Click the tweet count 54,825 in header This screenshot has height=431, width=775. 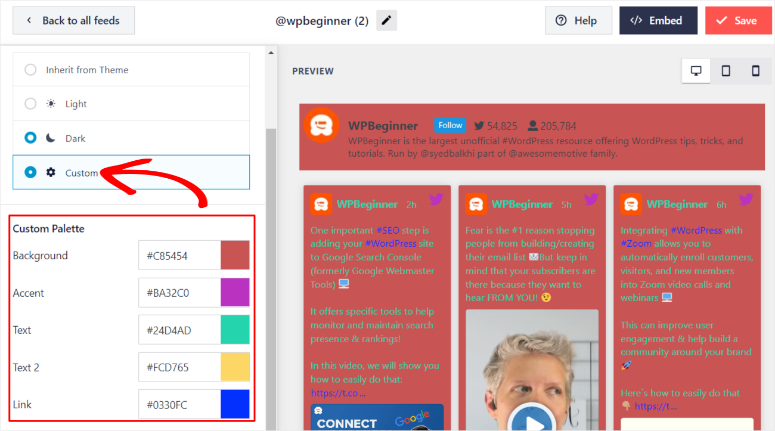pos(496,126)
